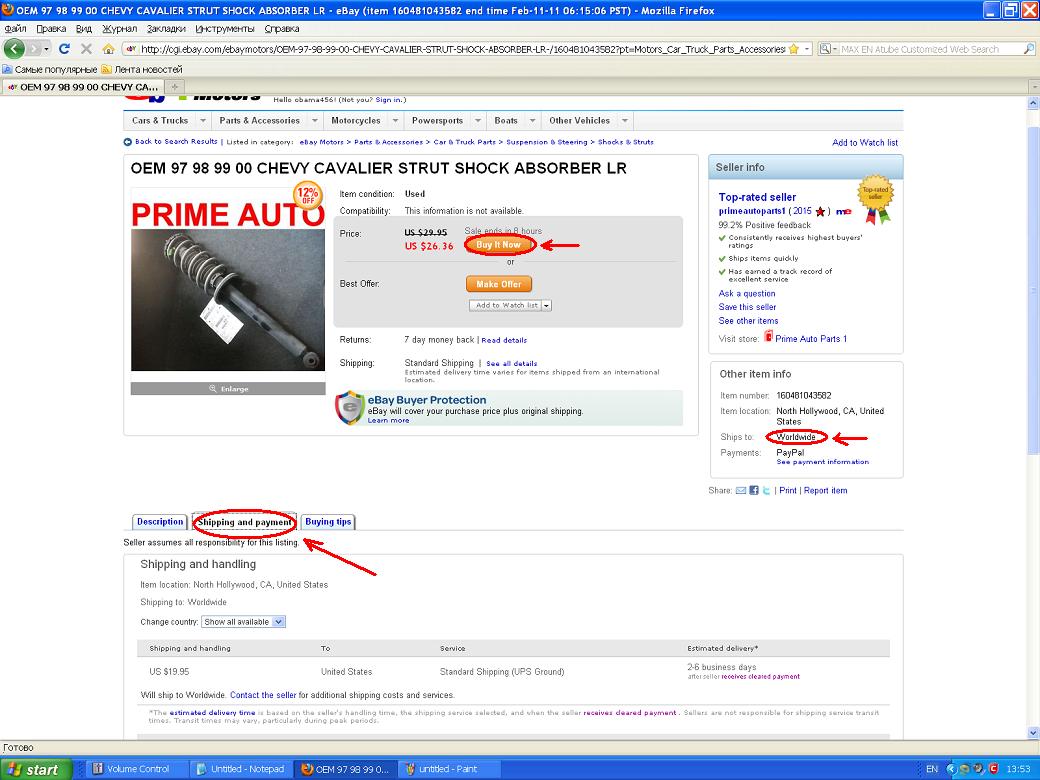Click the eBay Buyer Protection shield icon
The height and width of the screenshot is (780, 1040).
point(350,407)
